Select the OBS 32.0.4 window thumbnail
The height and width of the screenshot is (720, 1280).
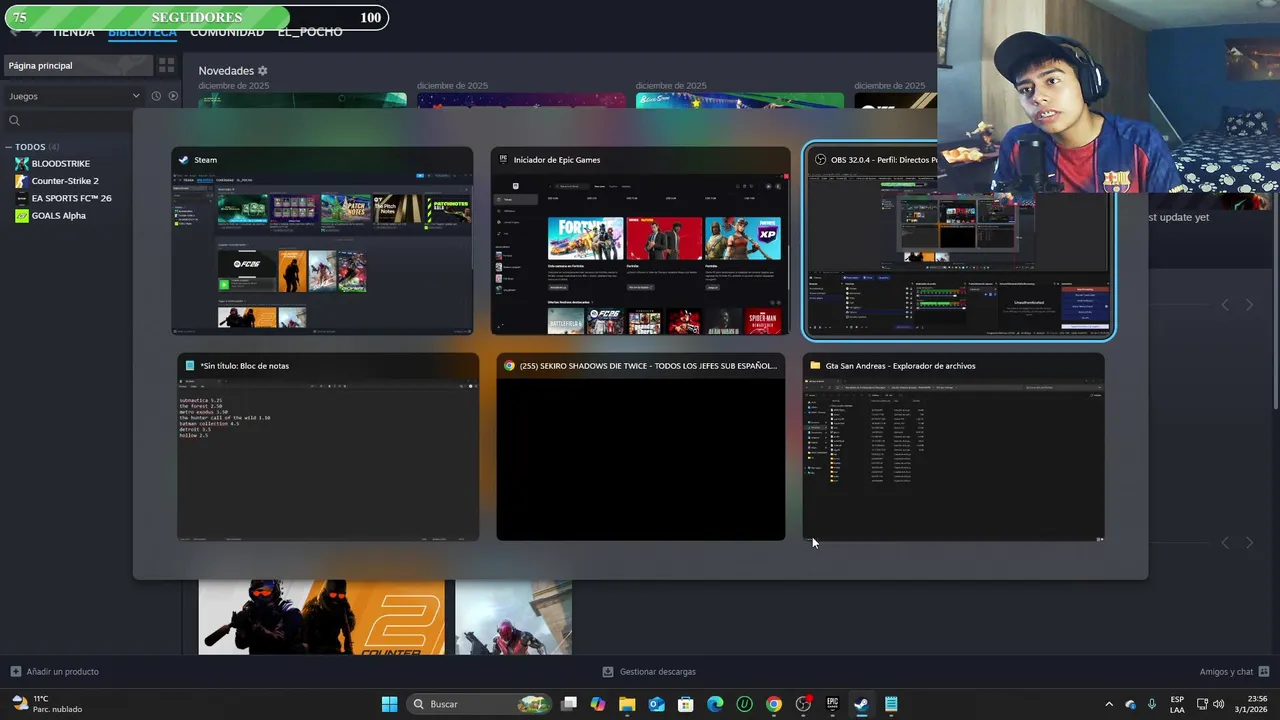pos(958,241)
